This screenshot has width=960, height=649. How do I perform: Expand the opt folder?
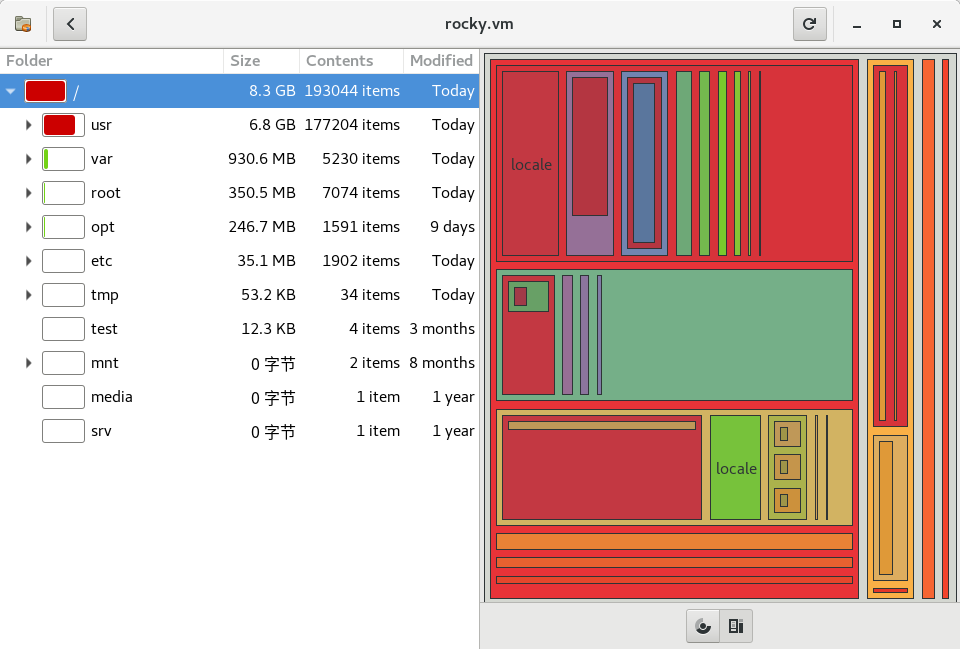click(x=29, y=227)
